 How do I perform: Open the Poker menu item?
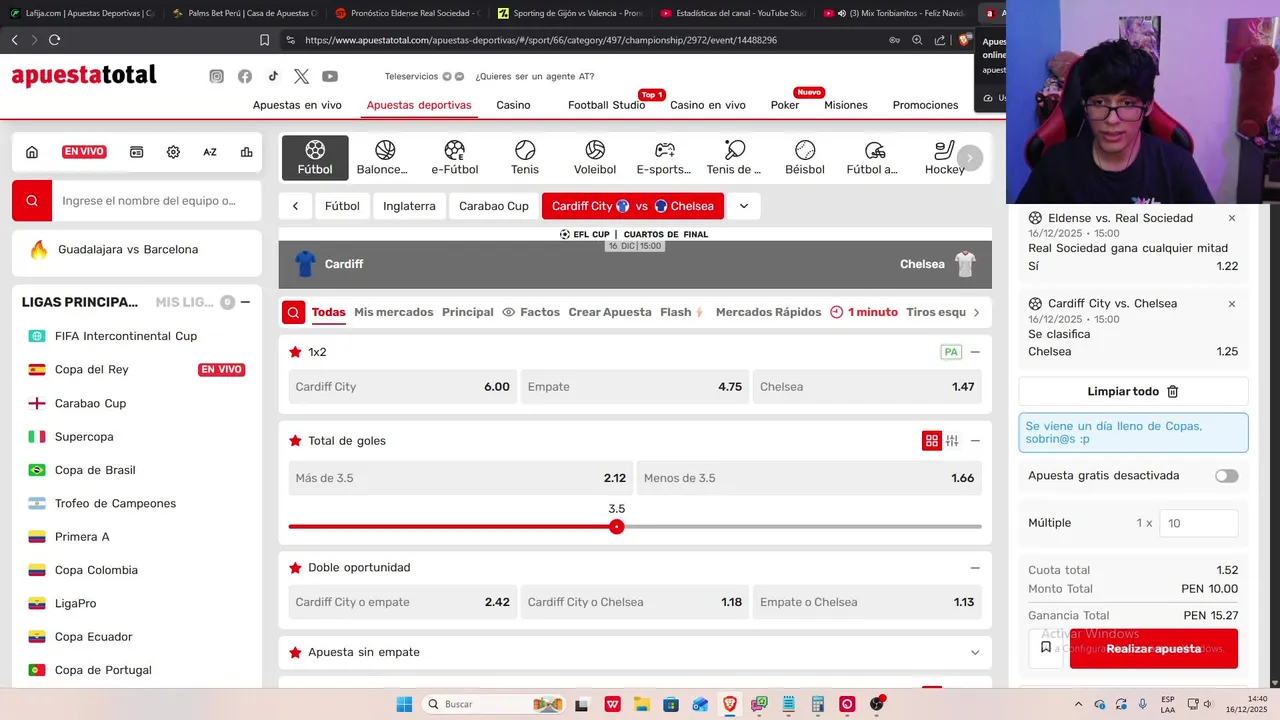[785, 105]
